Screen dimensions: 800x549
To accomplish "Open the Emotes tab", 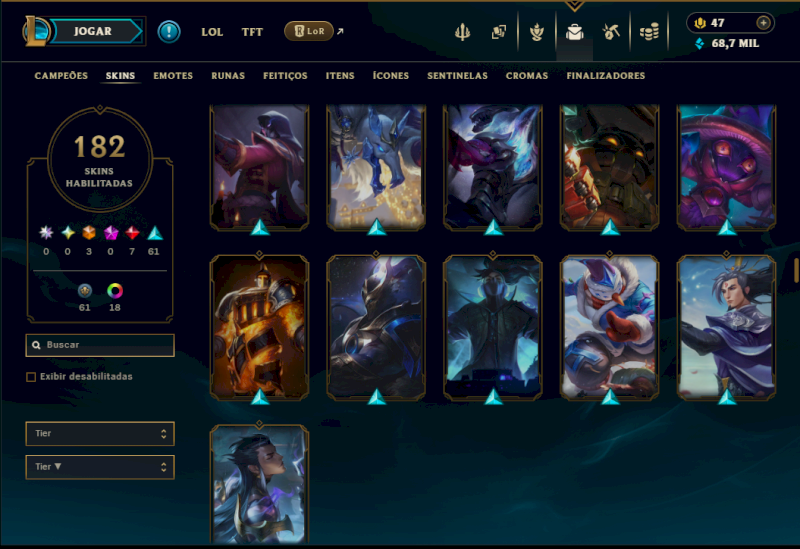I will [x=173, y=76].
